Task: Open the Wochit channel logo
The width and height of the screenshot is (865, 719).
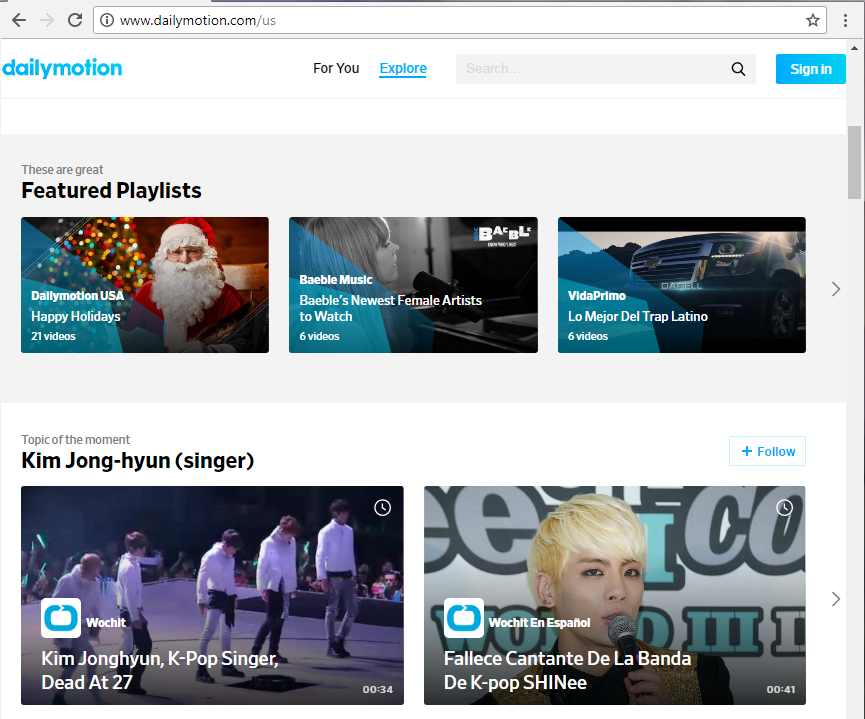Action: [61, 618]
